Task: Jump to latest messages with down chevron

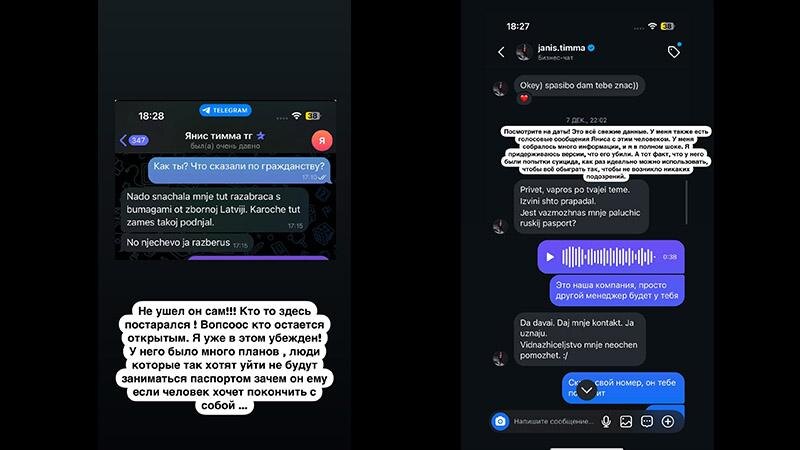Action: pyautogui.click(x=587, y=390)
